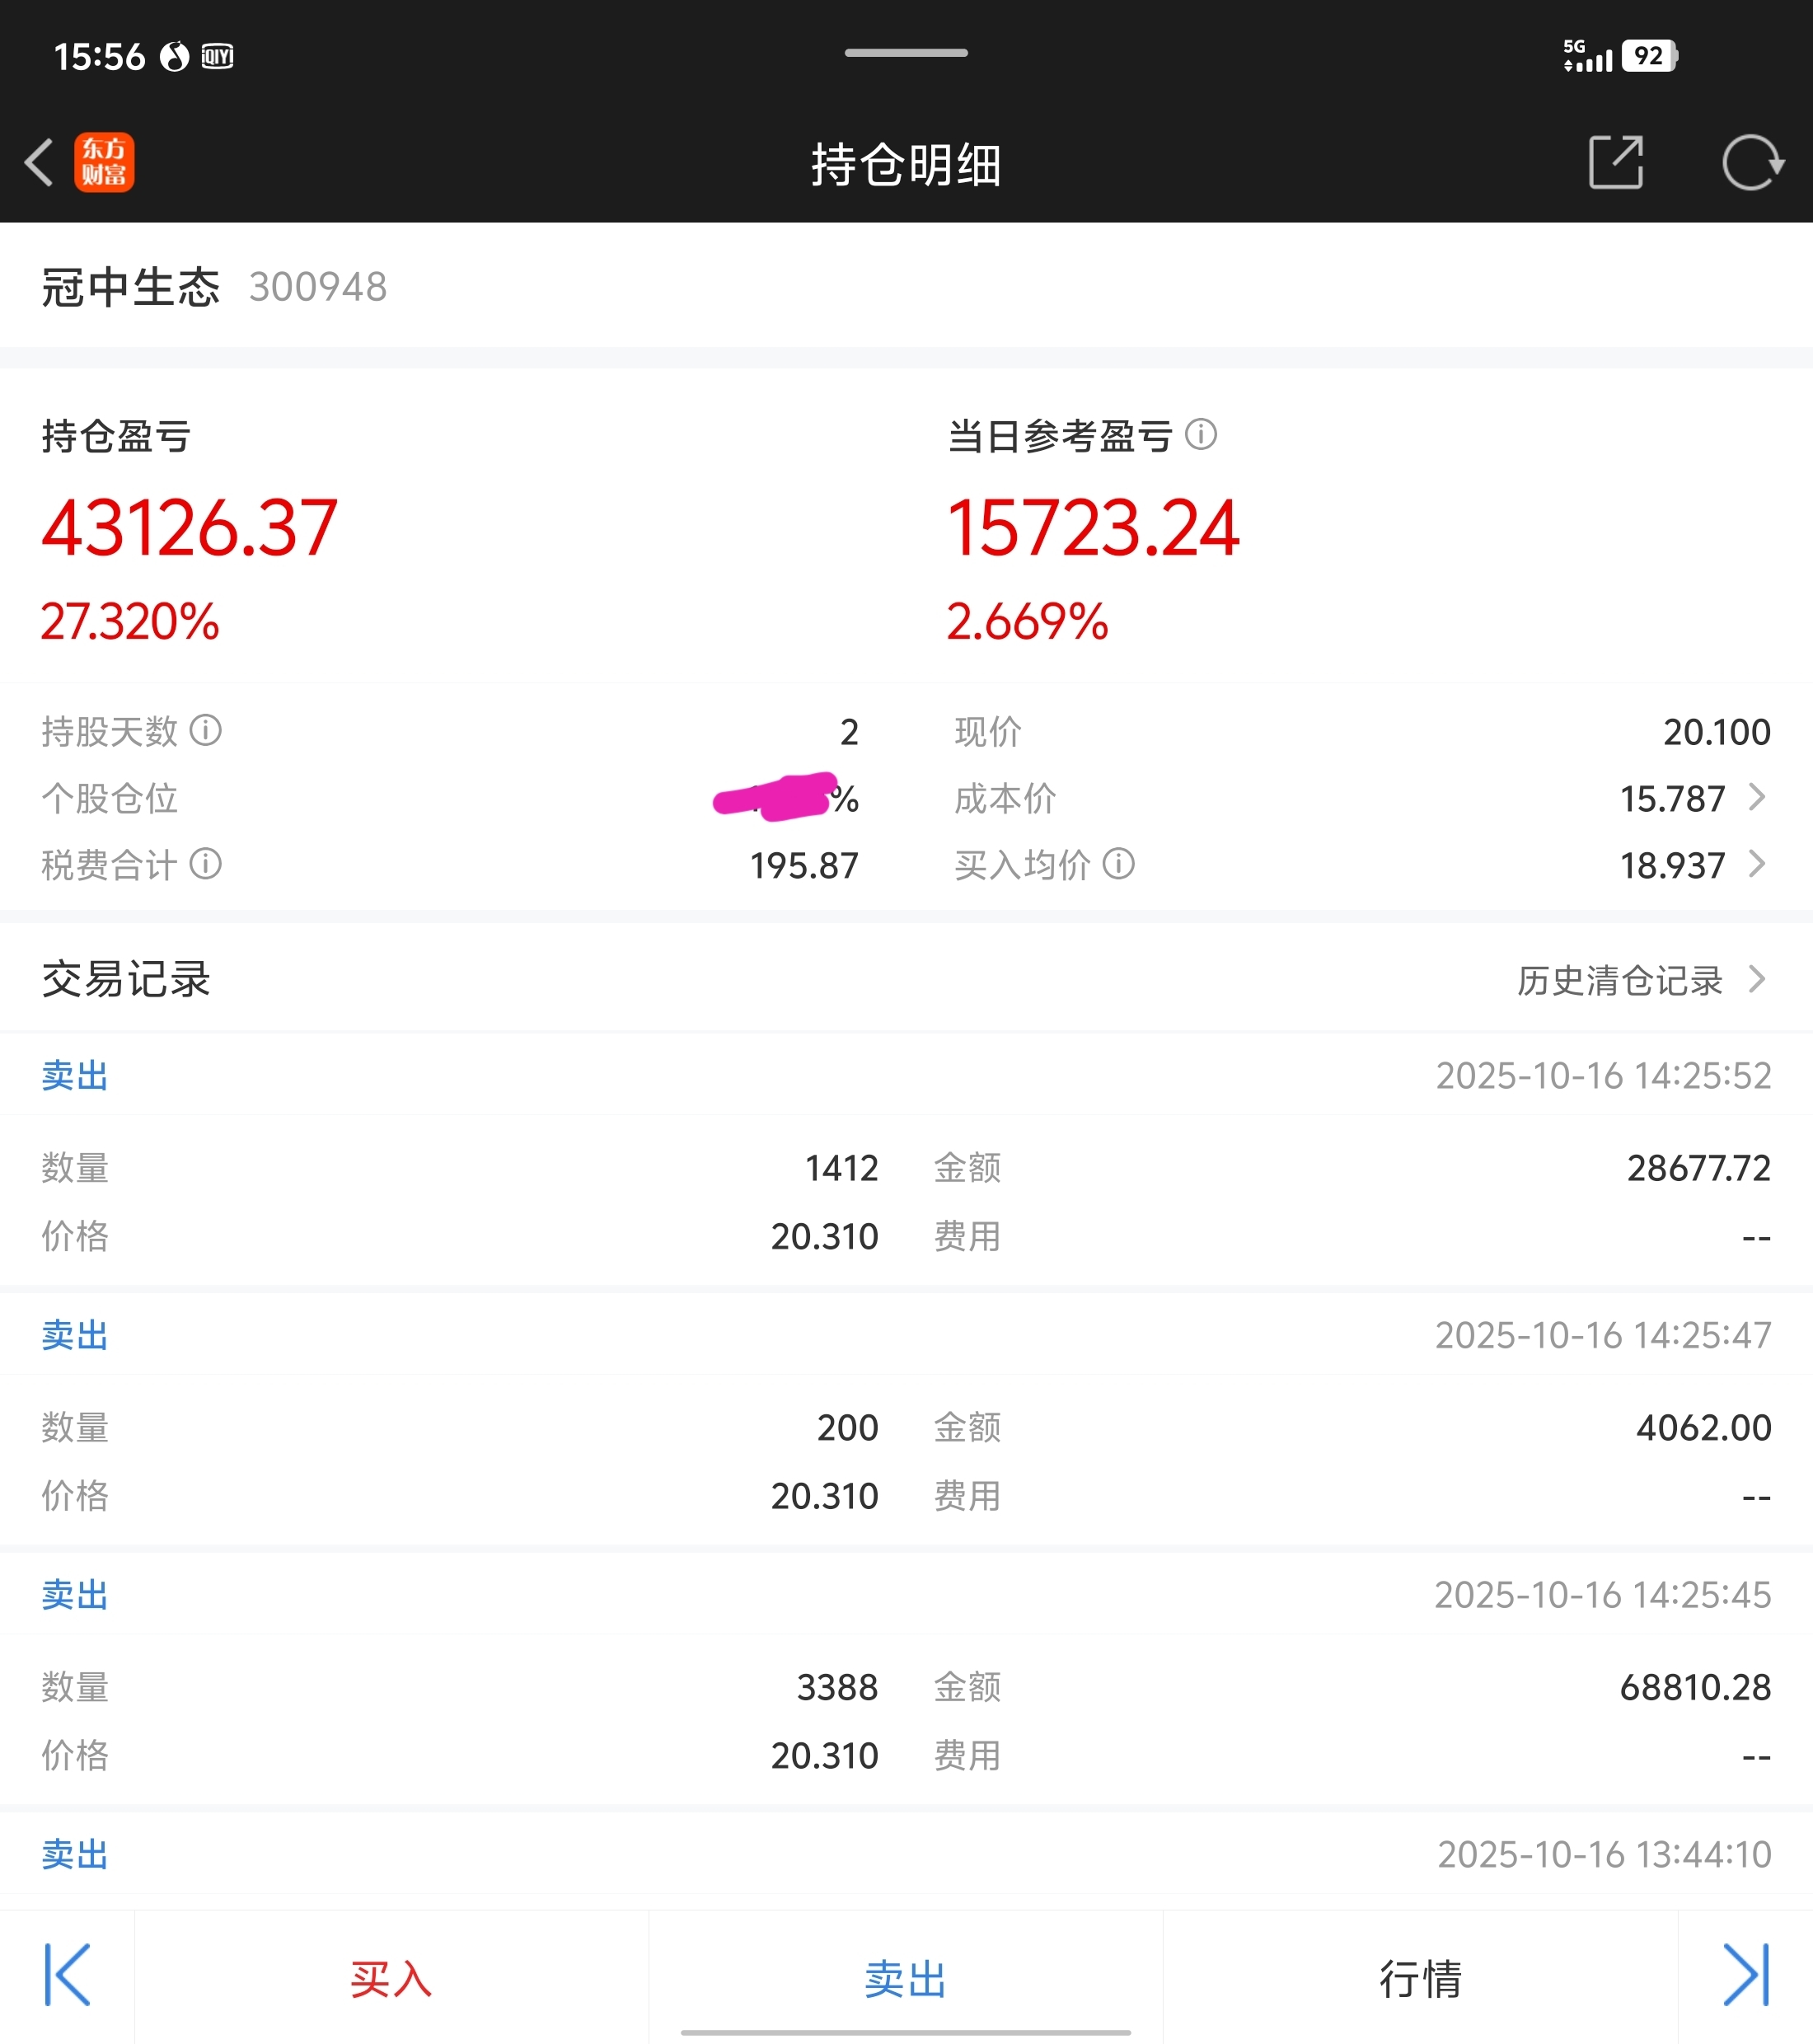Open 行情 tab at bottom
The height and width of the screenshot is (2044, 1813).
coord(1420,1978)
